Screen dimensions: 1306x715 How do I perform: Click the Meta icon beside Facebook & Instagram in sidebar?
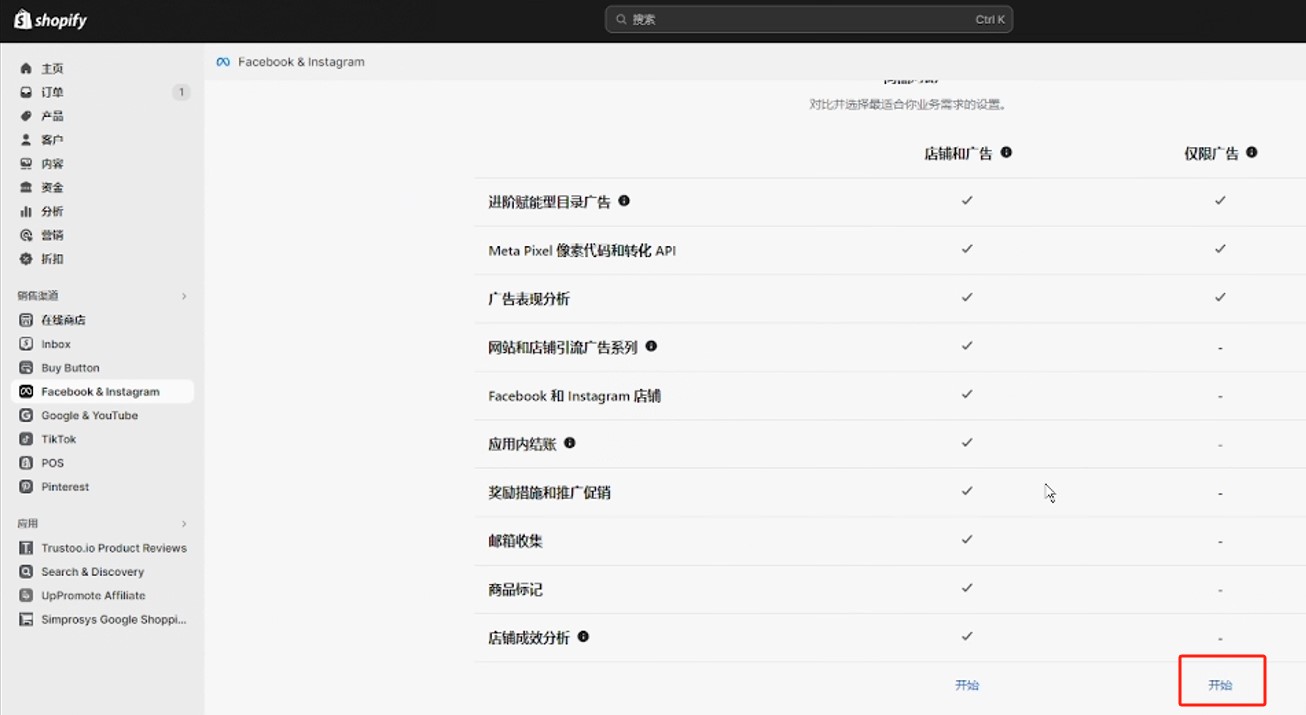(x=26, y=392)
